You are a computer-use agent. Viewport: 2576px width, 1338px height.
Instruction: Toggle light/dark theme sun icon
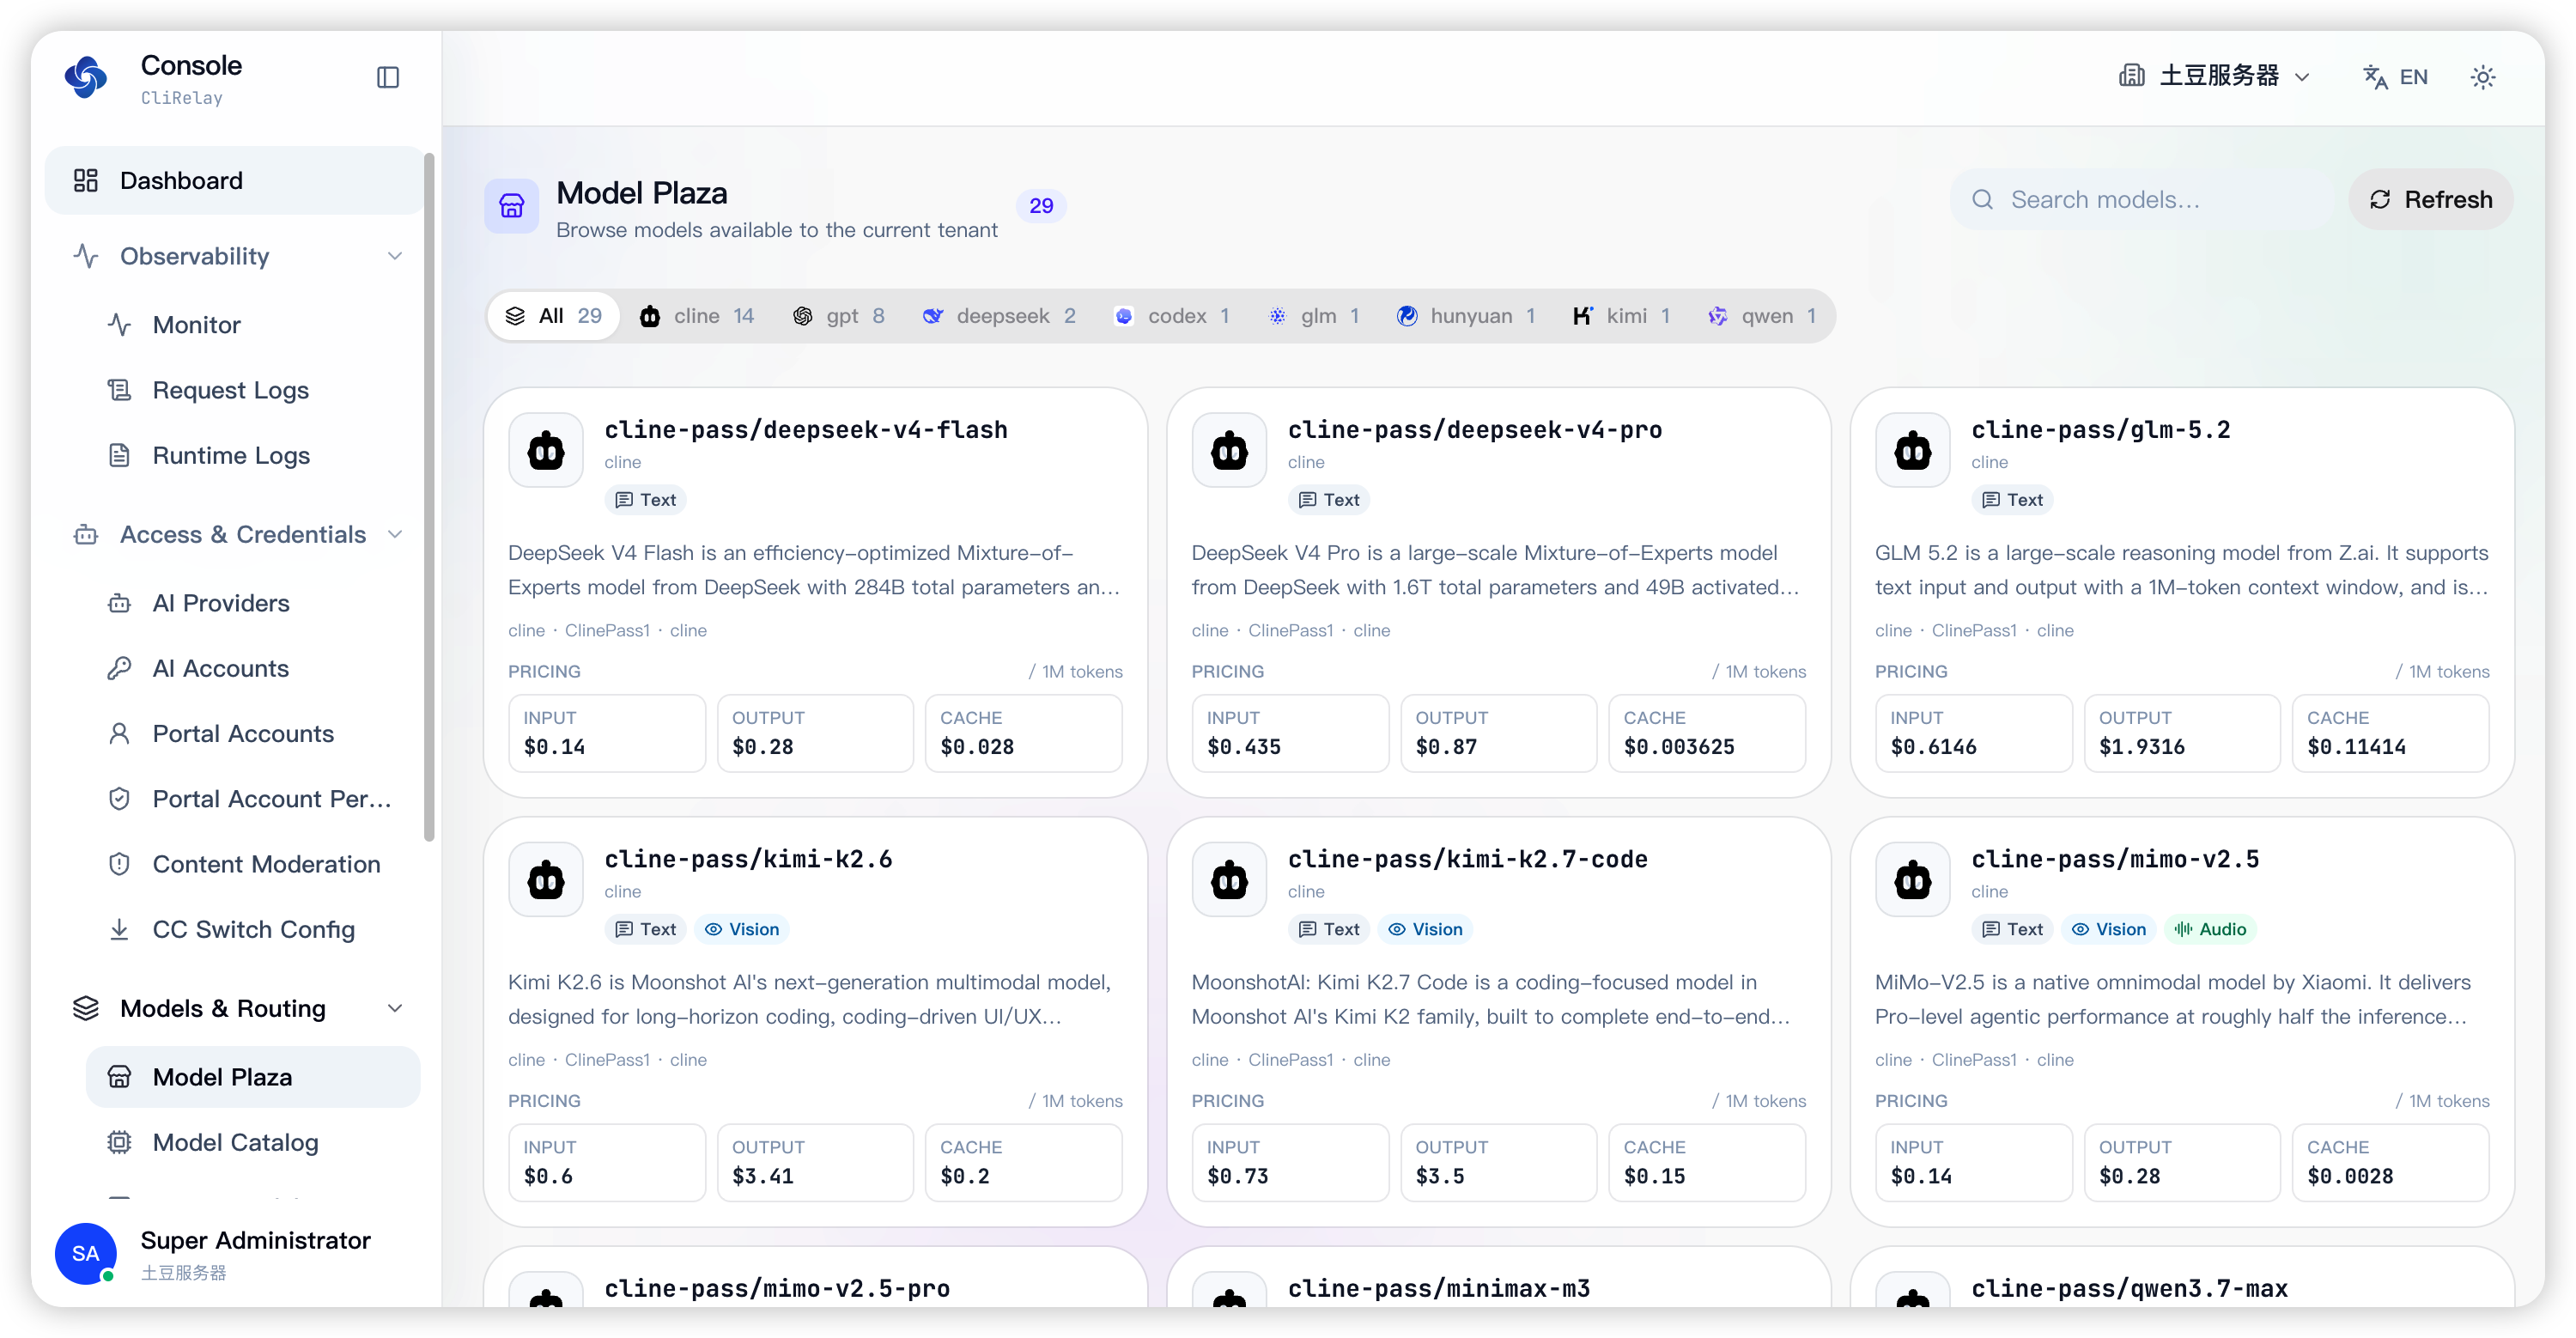point(2483,77)
